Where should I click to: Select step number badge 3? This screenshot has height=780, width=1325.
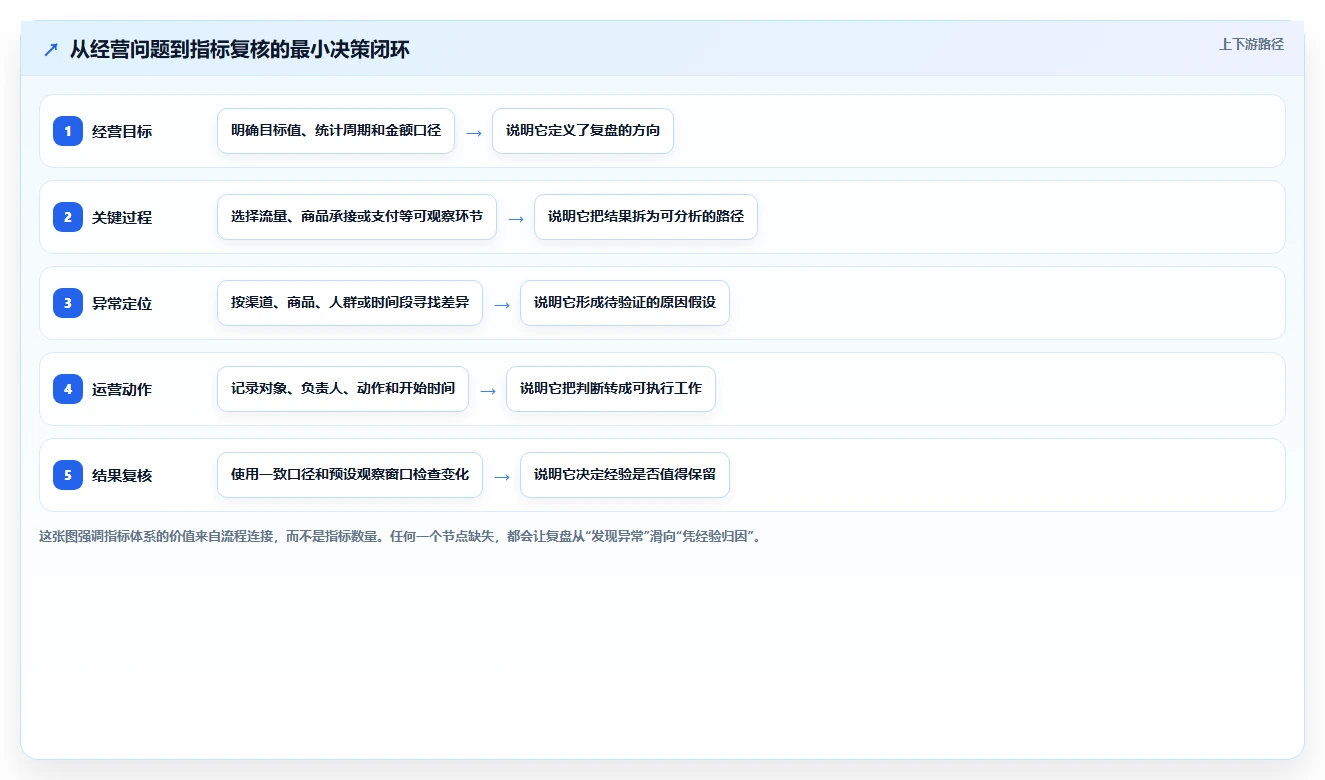[68, 303]
